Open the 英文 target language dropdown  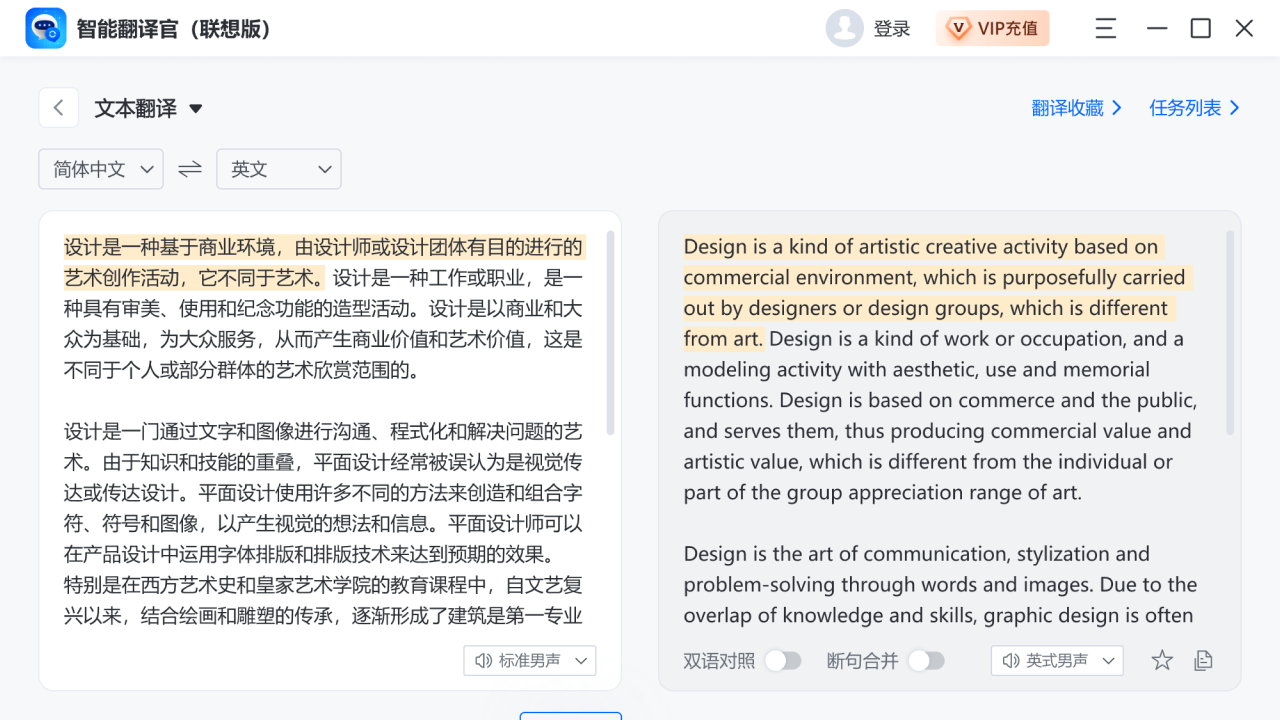click(x=278, y=169)
